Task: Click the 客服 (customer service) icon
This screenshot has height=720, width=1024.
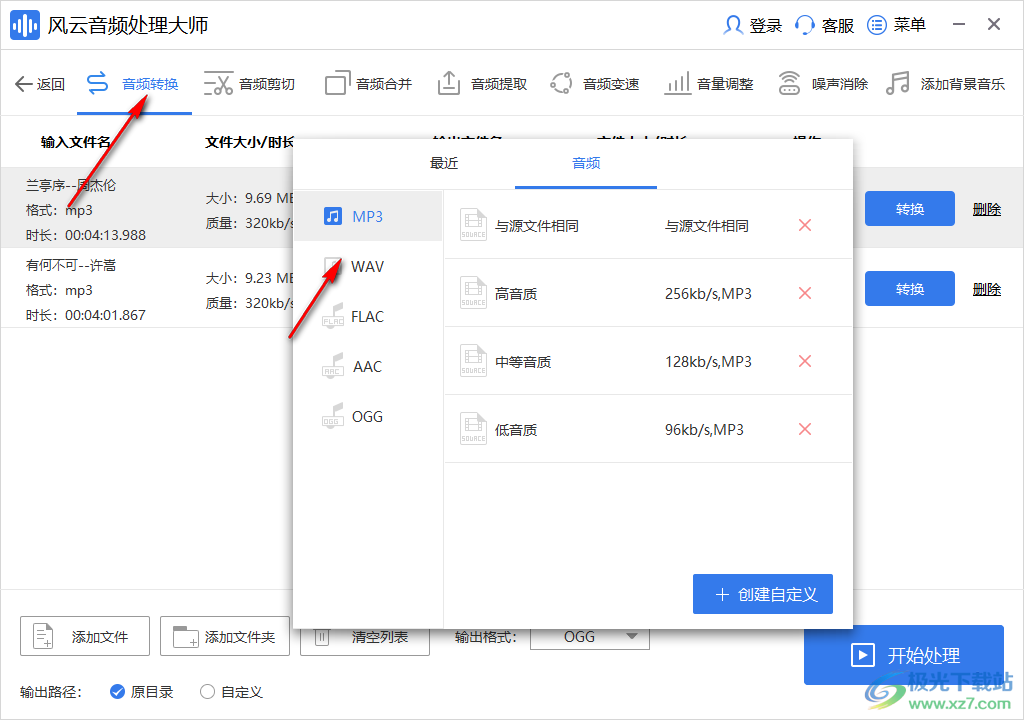Action: [823, 25]
